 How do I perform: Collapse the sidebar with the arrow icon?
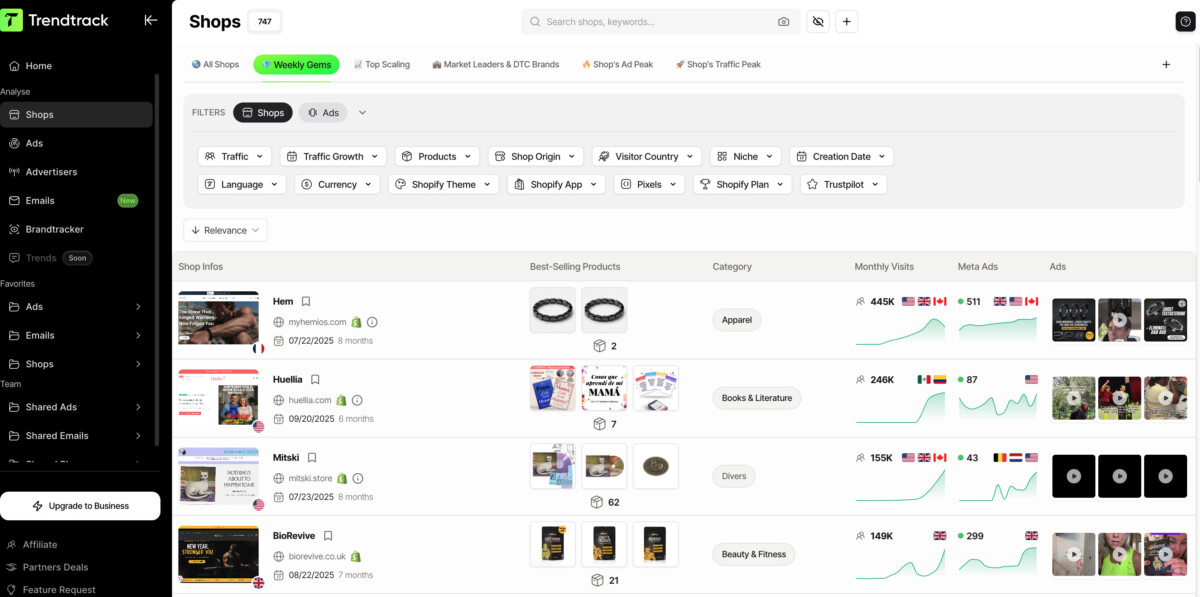click(x=151, y=20)
